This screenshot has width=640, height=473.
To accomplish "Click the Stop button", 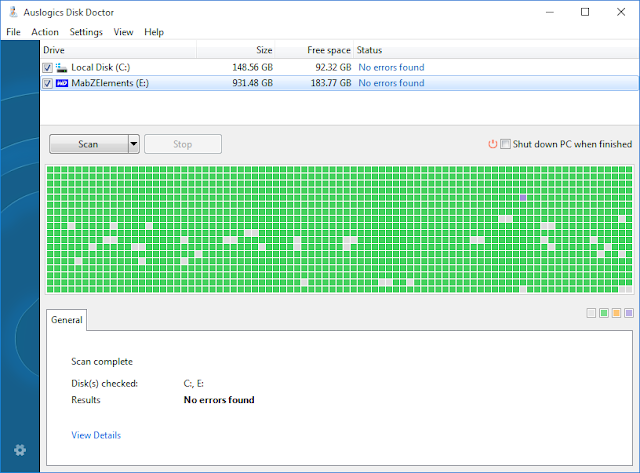I will (x=183, y=144).
